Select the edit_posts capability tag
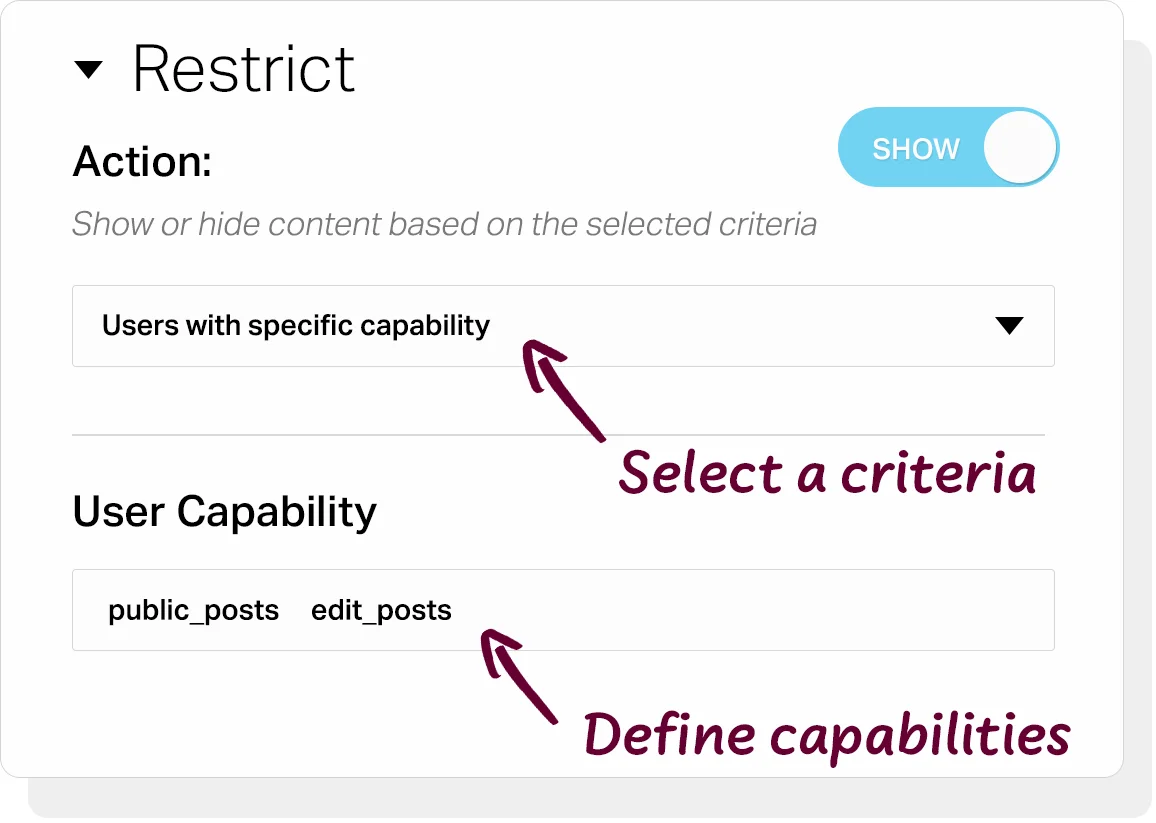1156x823 pixels. [381, 611]
